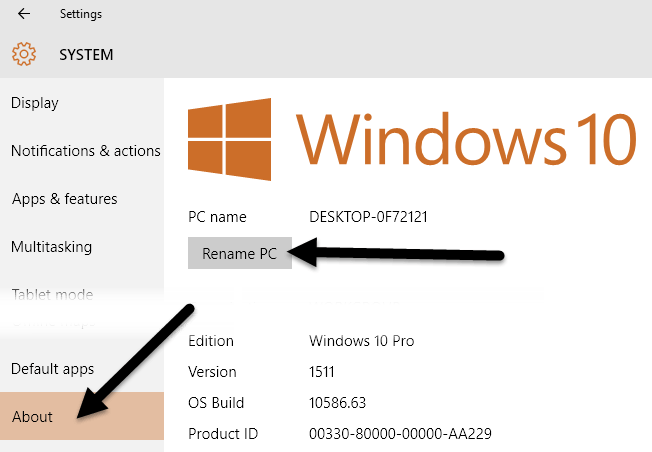Click the edition value Windows 10 Pro

[361, 341]
